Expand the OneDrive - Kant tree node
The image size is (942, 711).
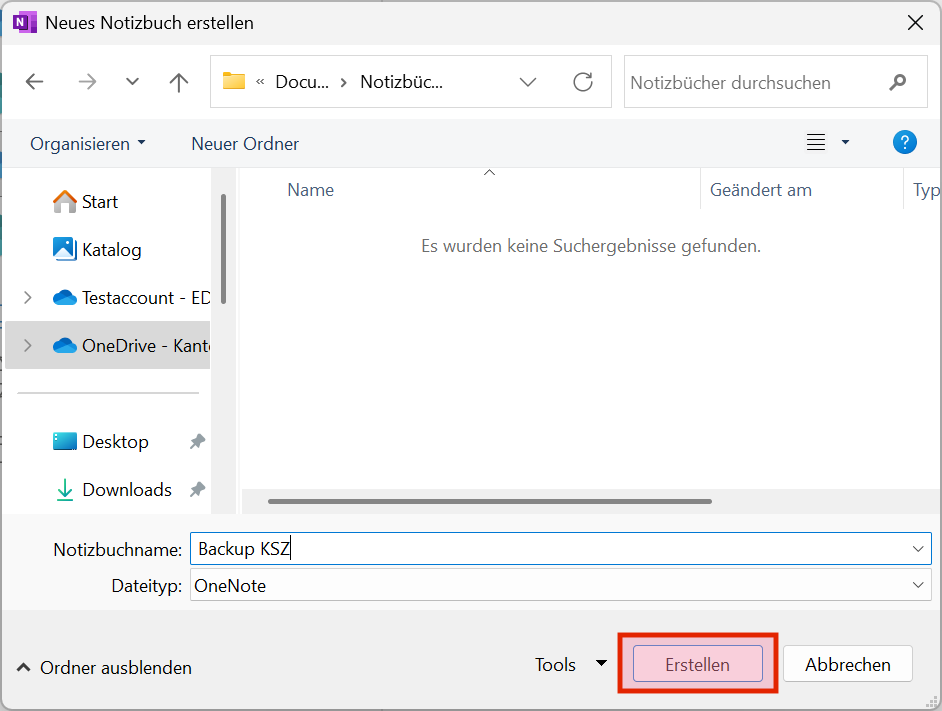click(27, 346)
